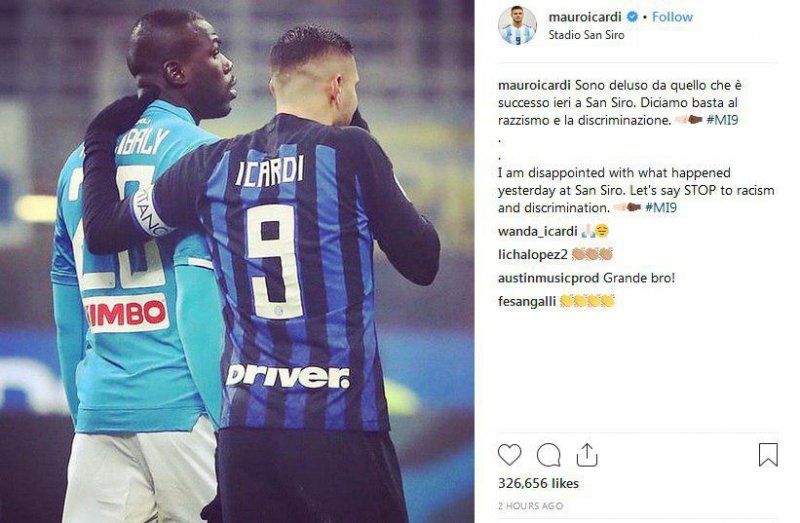Click the blue verified badge
Screen dimensions: 800x523
click(632, 17)
